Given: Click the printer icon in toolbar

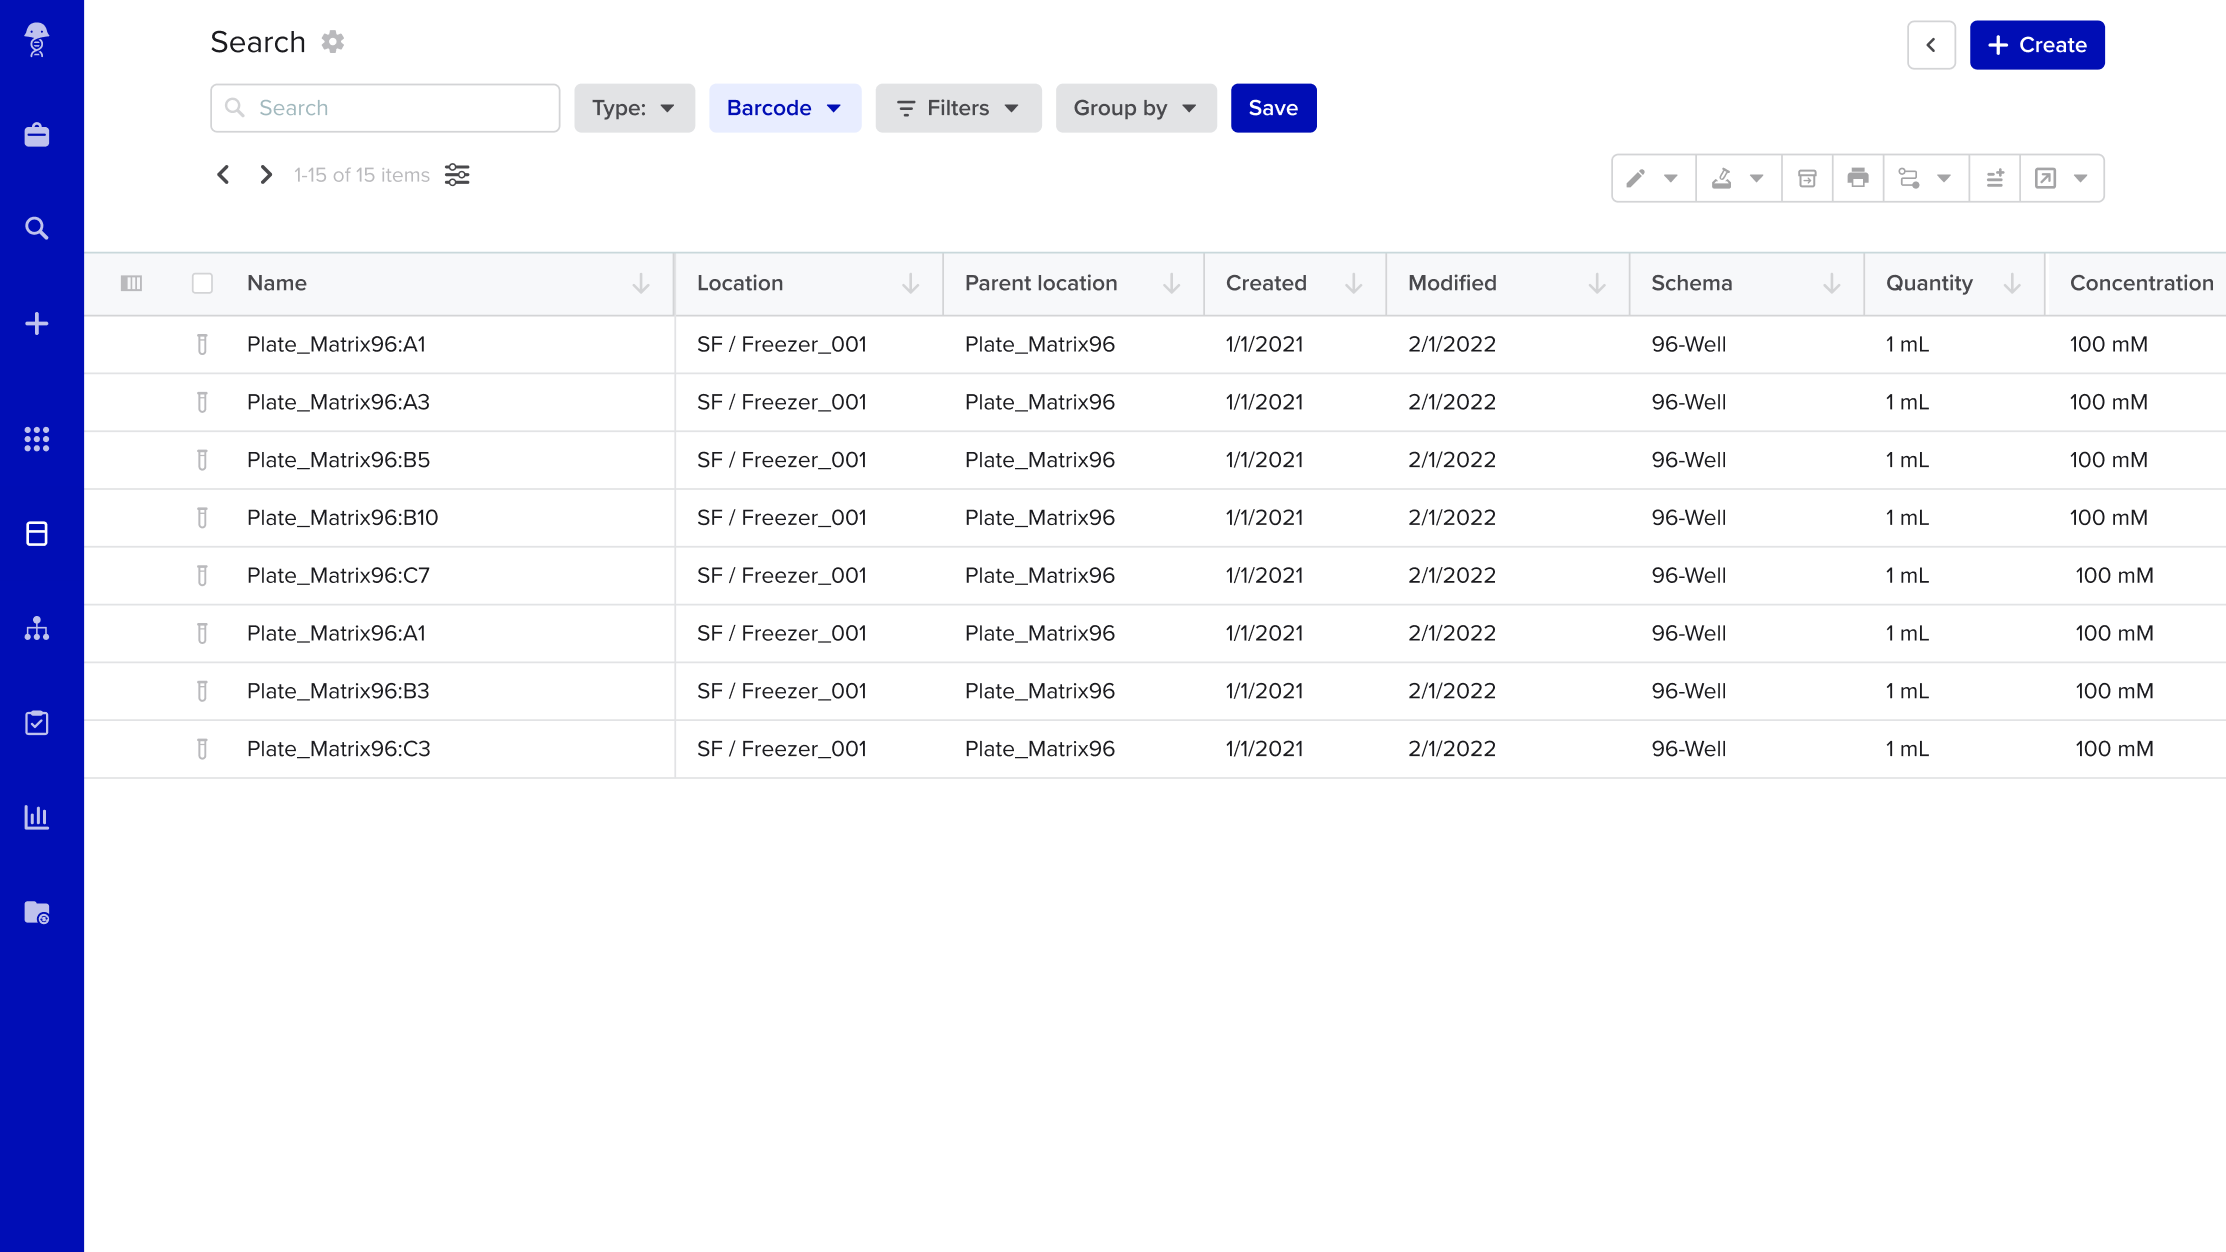Looking at the screenshot, I should tap(1858, 178).
